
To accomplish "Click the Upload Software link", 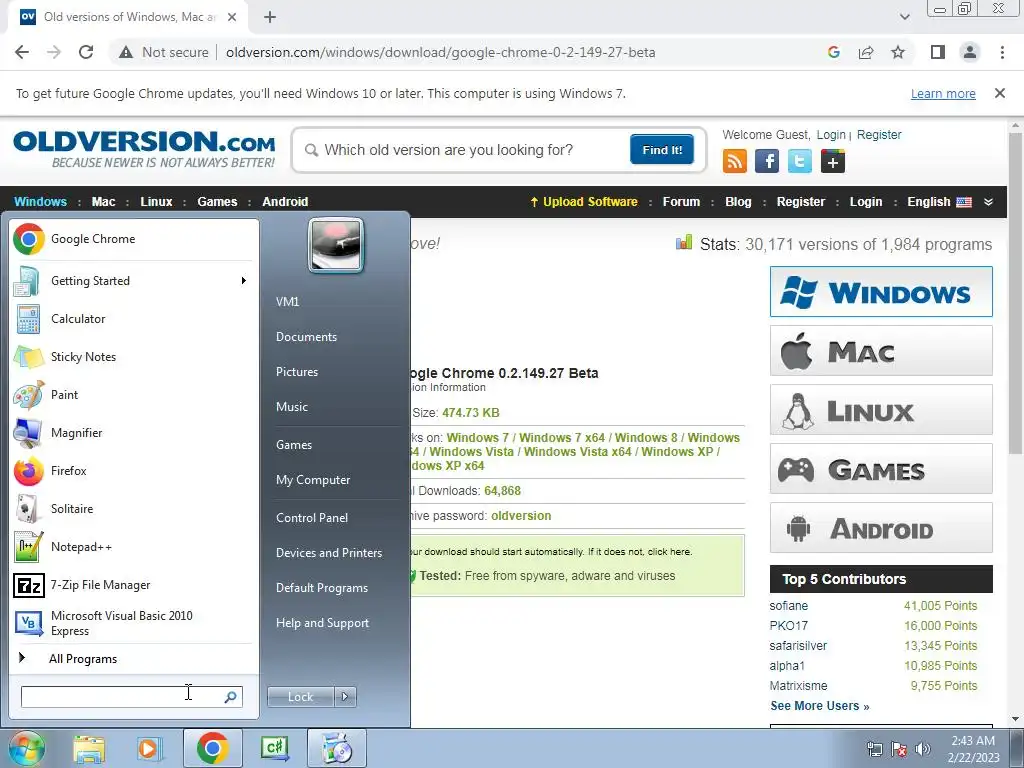I will (x=584, y=202).
